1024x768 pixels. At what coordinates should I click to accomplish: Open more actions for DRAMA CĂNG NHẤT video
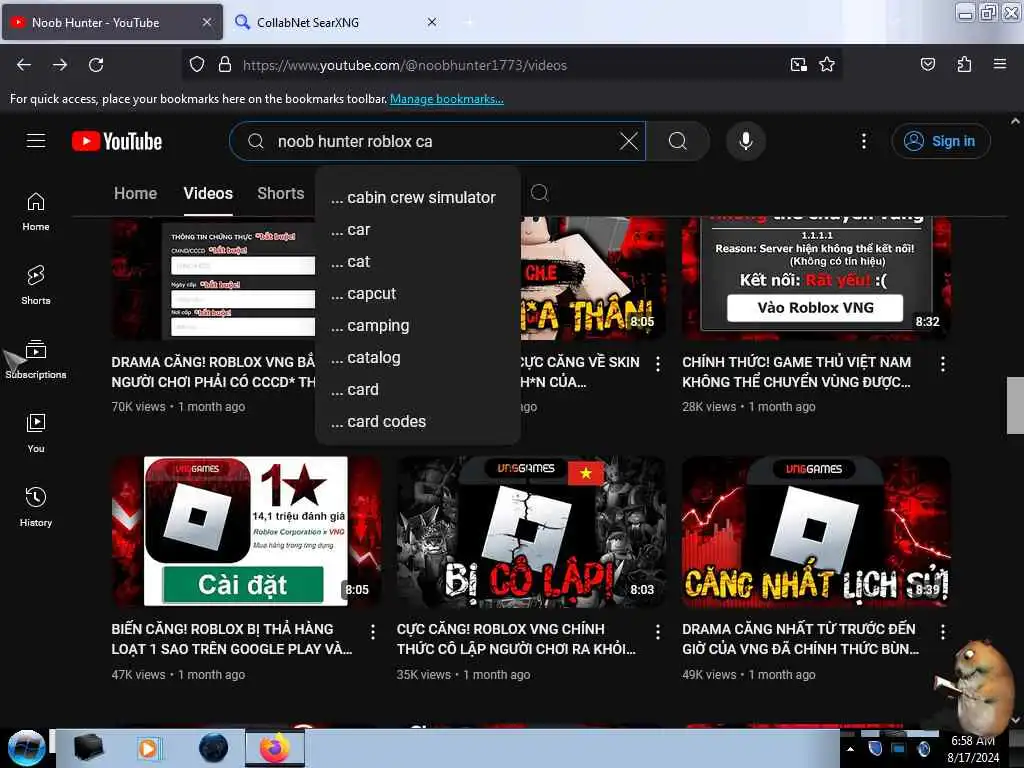tap(942, 632)
